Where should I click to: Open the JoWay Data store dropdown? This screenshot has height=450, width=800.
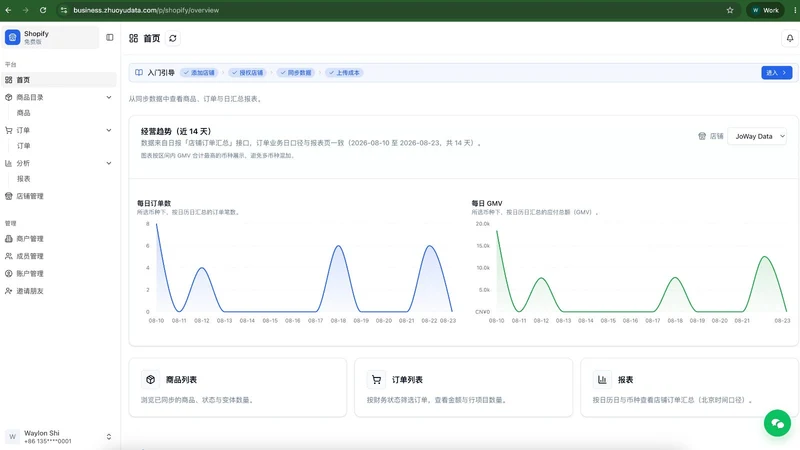pyautogui.click(x=757, y=136)
